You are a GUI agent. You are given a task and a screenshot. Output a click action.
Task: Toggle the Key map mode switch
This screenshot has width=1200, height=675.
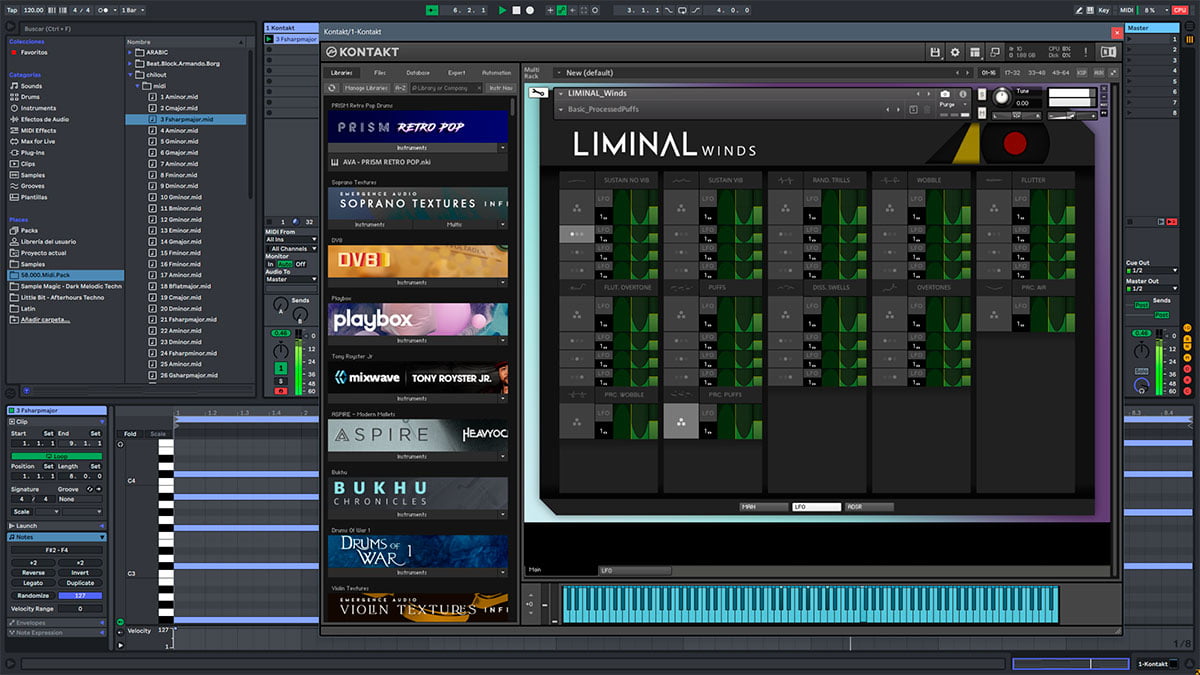pos(1103,10)
